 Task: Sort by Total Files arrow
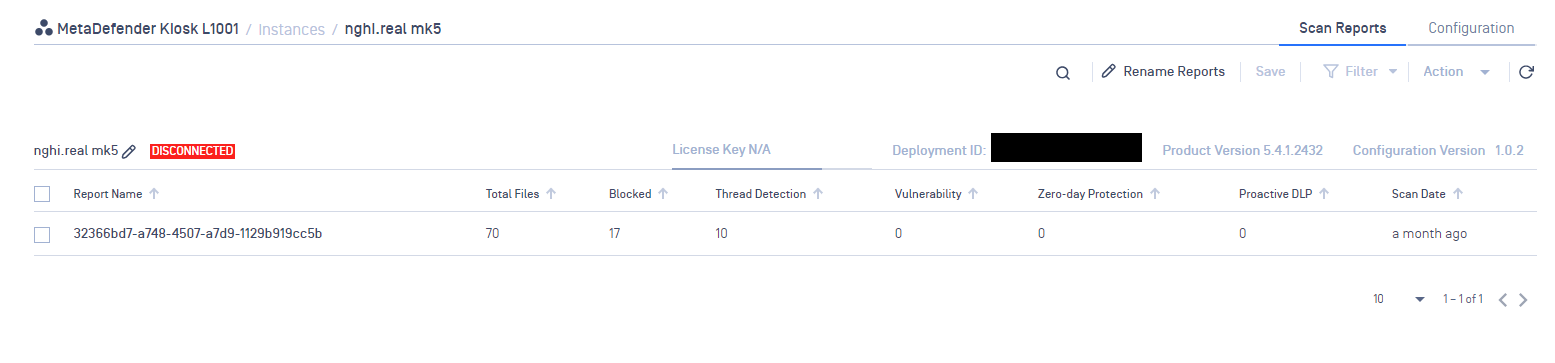click(551, 194)
